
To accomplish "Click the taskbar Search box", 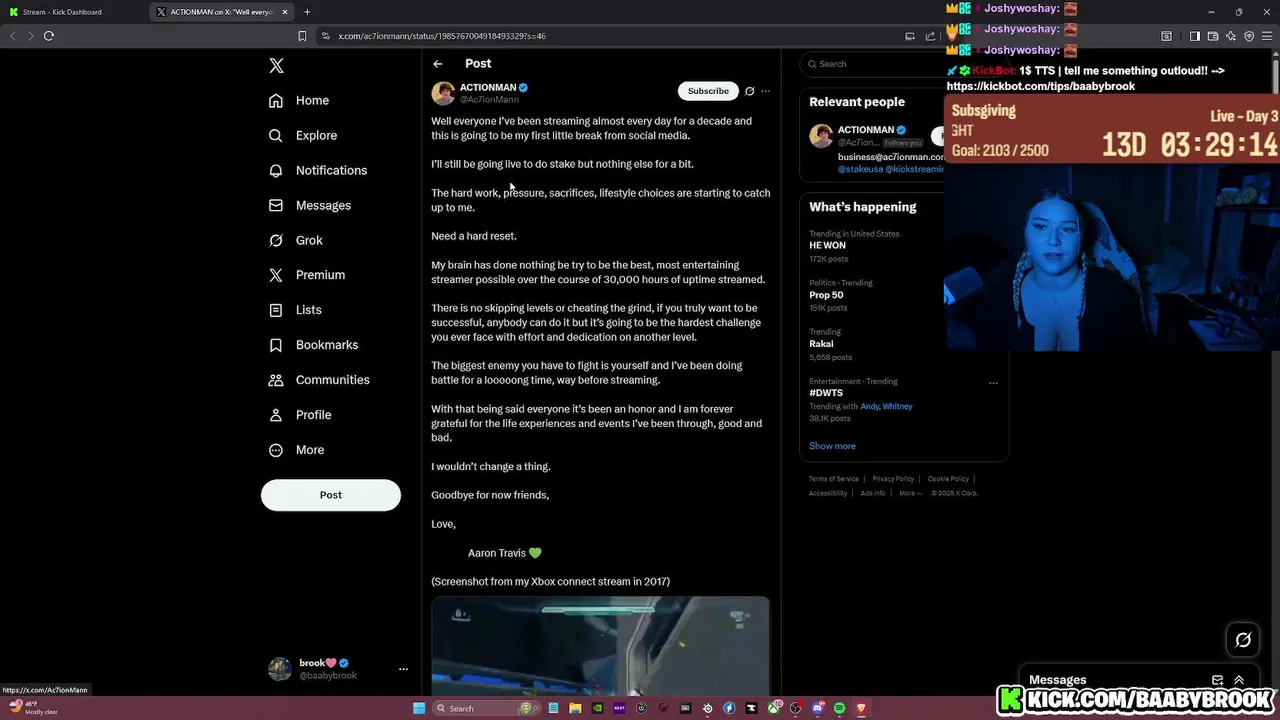I will (x=487, y=708).
